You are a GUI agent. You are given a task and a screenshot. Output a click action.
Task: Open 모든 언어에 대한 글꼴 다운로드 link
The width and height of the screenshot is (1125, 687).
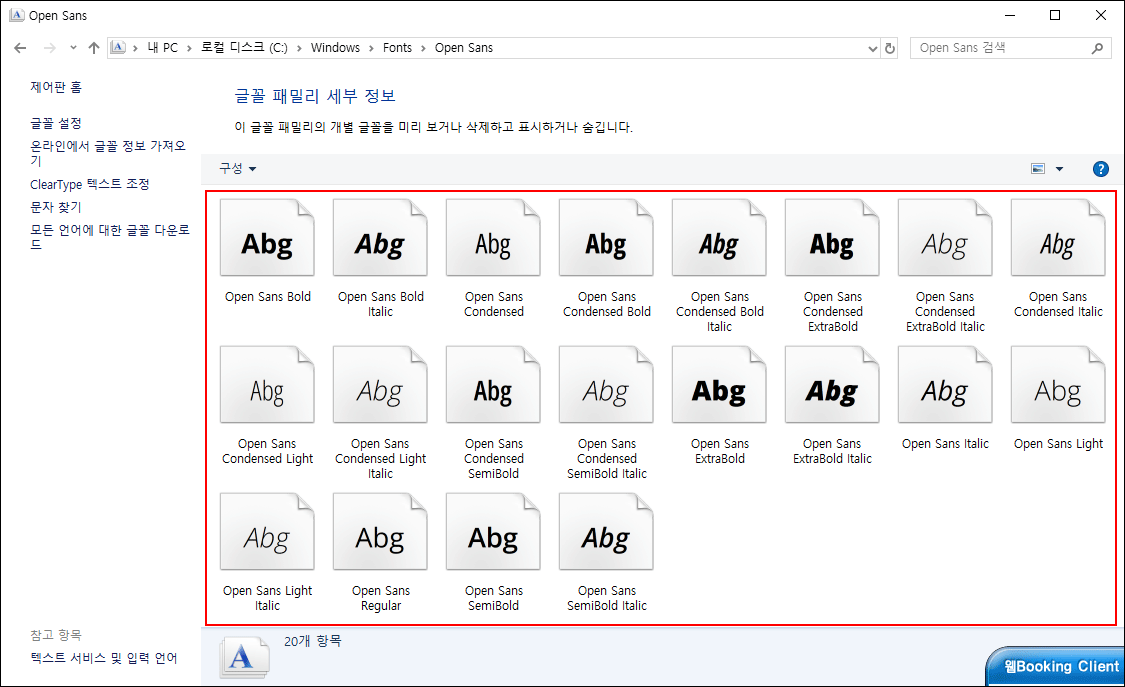tap(110, 237)
